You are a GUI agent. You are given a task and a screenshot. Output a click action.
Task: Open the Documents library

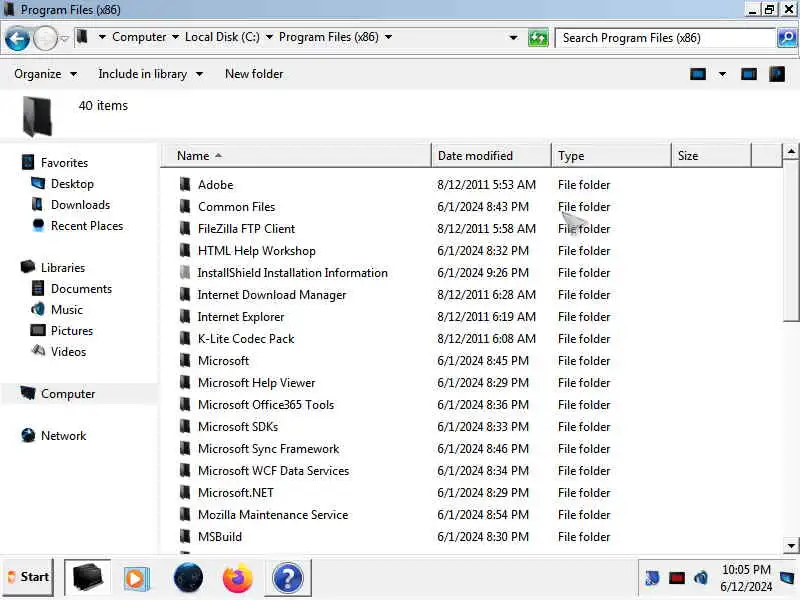81,289
